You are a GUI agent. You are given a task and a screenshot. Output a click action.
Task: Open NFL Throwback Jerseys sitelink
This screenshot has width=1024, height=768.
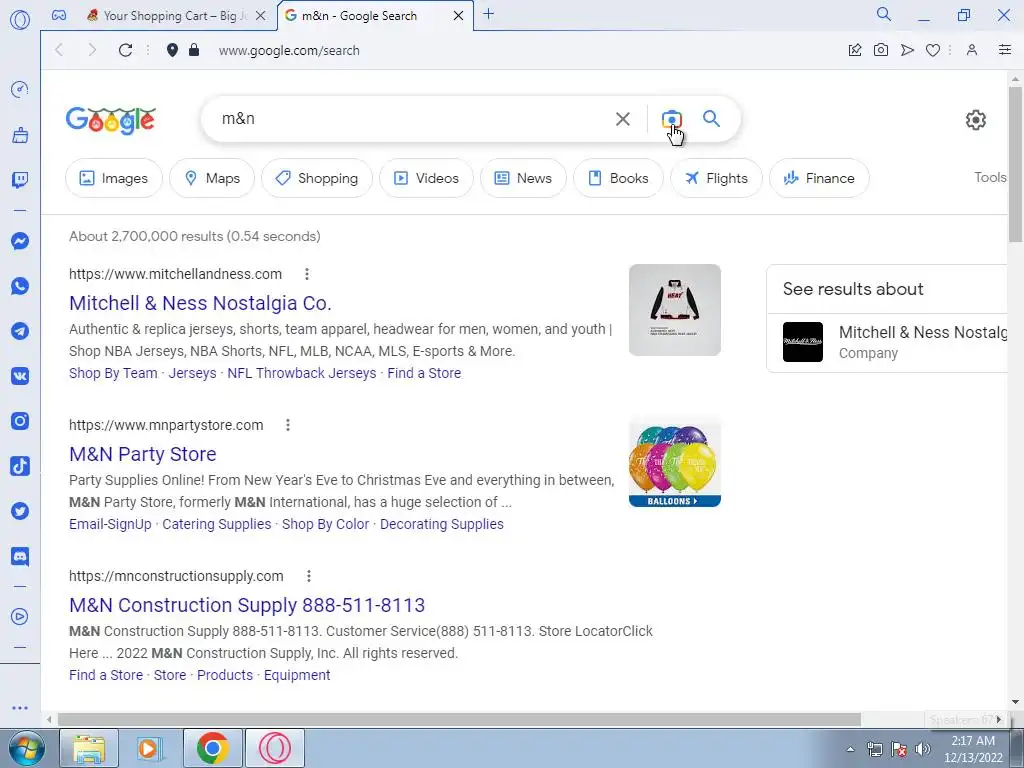[x=302, y=373]
